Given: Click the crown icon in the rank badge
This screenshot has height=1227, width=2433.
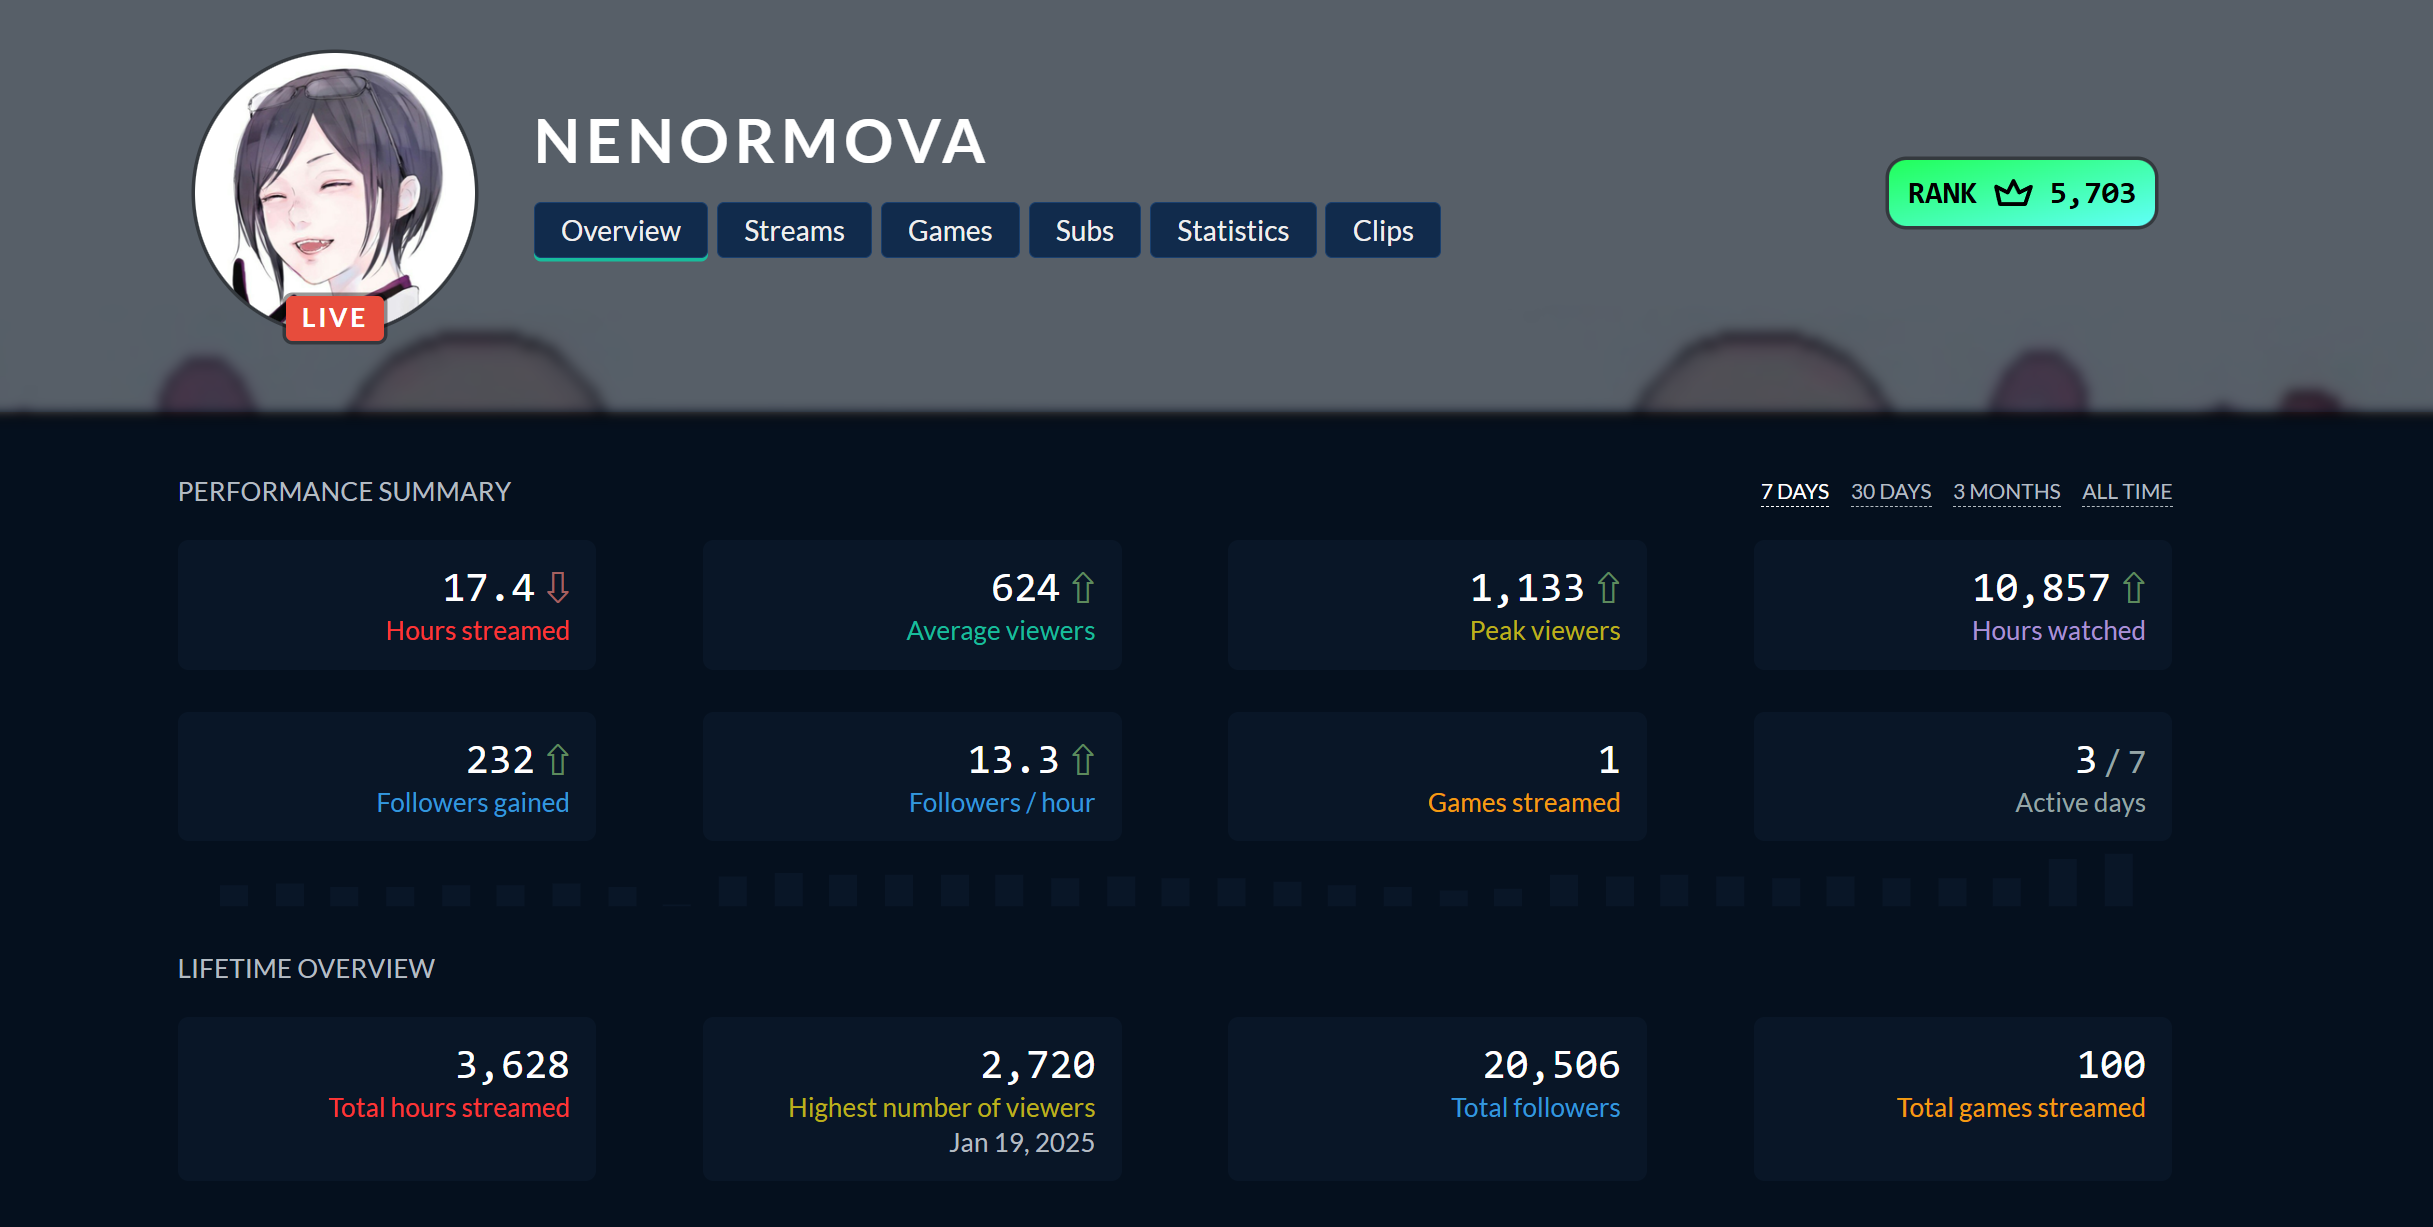Looking at the screenshot, I should click(2013, 193).
